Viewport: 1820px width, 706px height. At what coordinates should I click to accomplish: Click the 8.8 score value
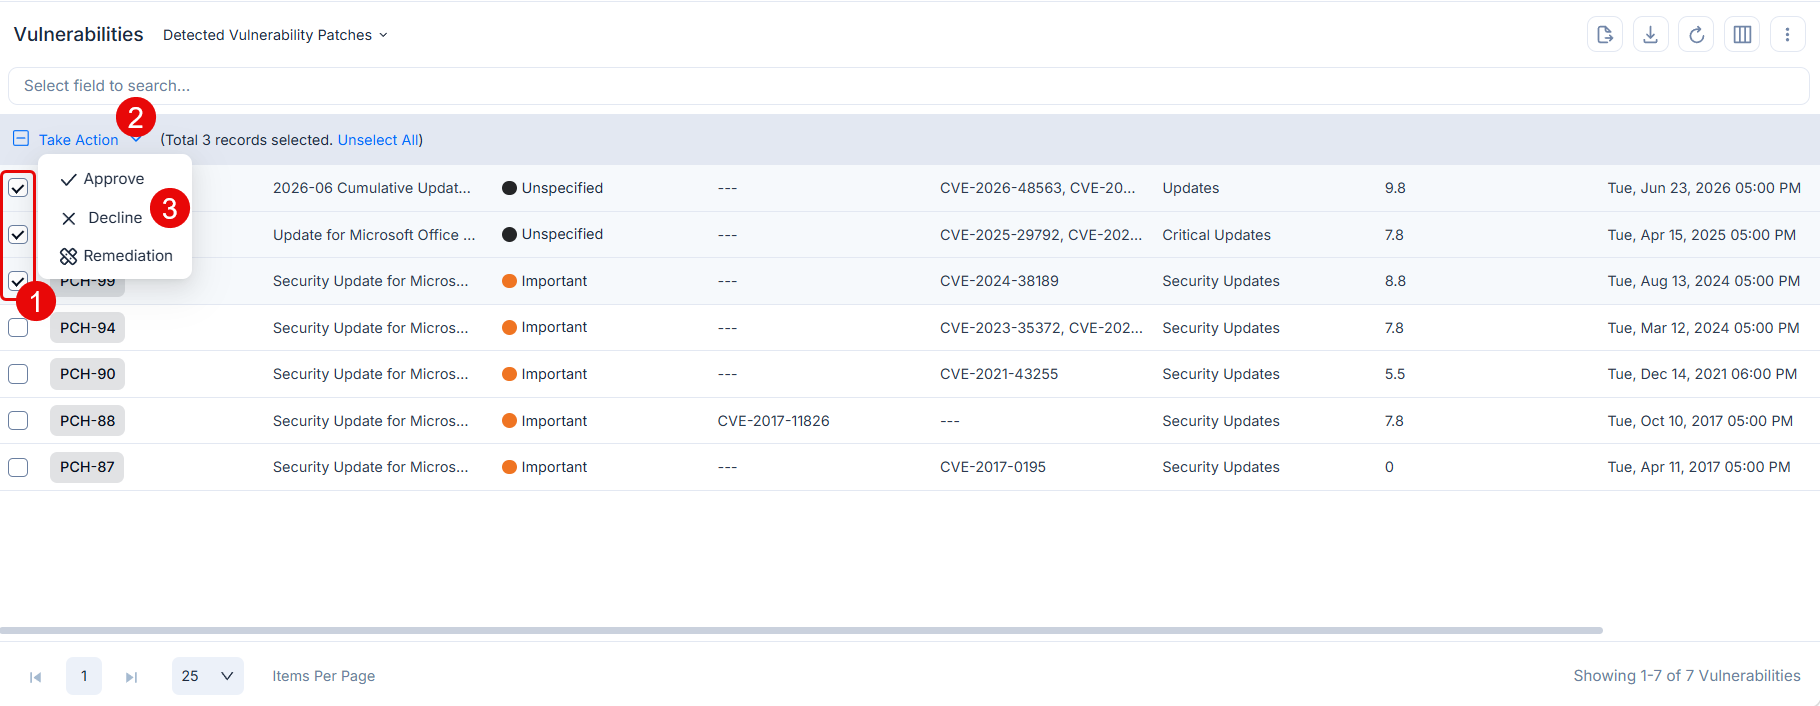click(1395, 281)
